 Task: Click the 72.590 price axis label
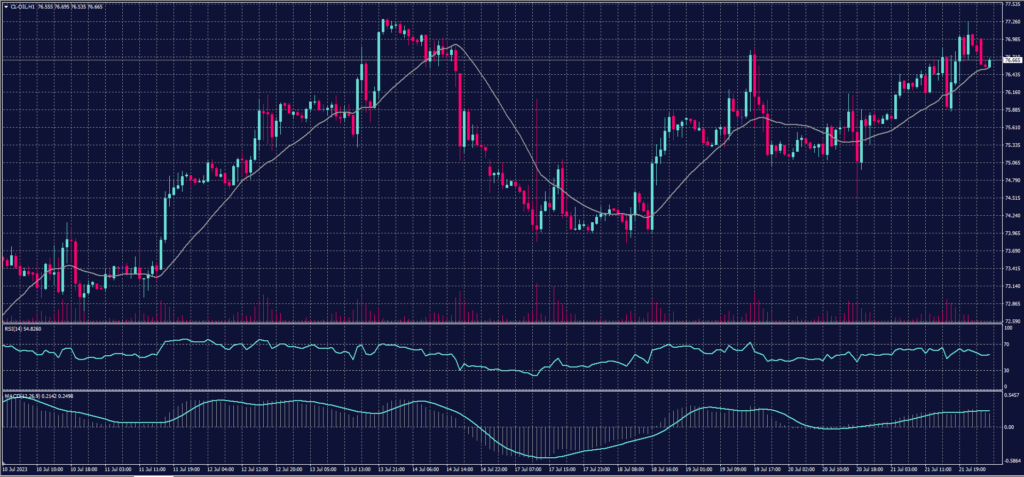point(1011,321)
